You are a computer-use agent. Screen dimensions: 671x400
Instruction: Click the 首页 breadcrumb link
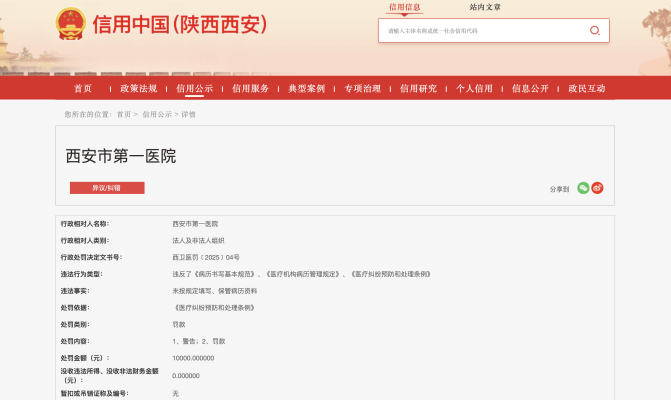click(x=124, y=114)
